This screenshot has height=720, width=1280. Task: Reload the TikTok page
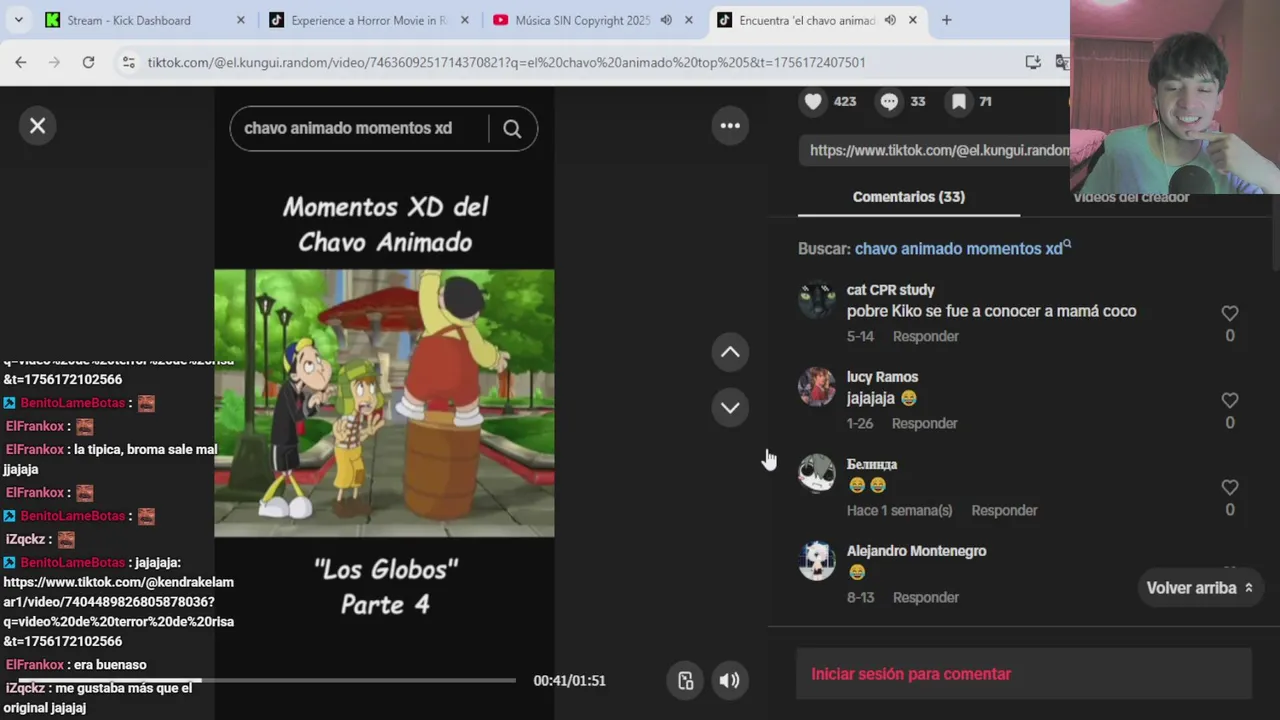88,62
